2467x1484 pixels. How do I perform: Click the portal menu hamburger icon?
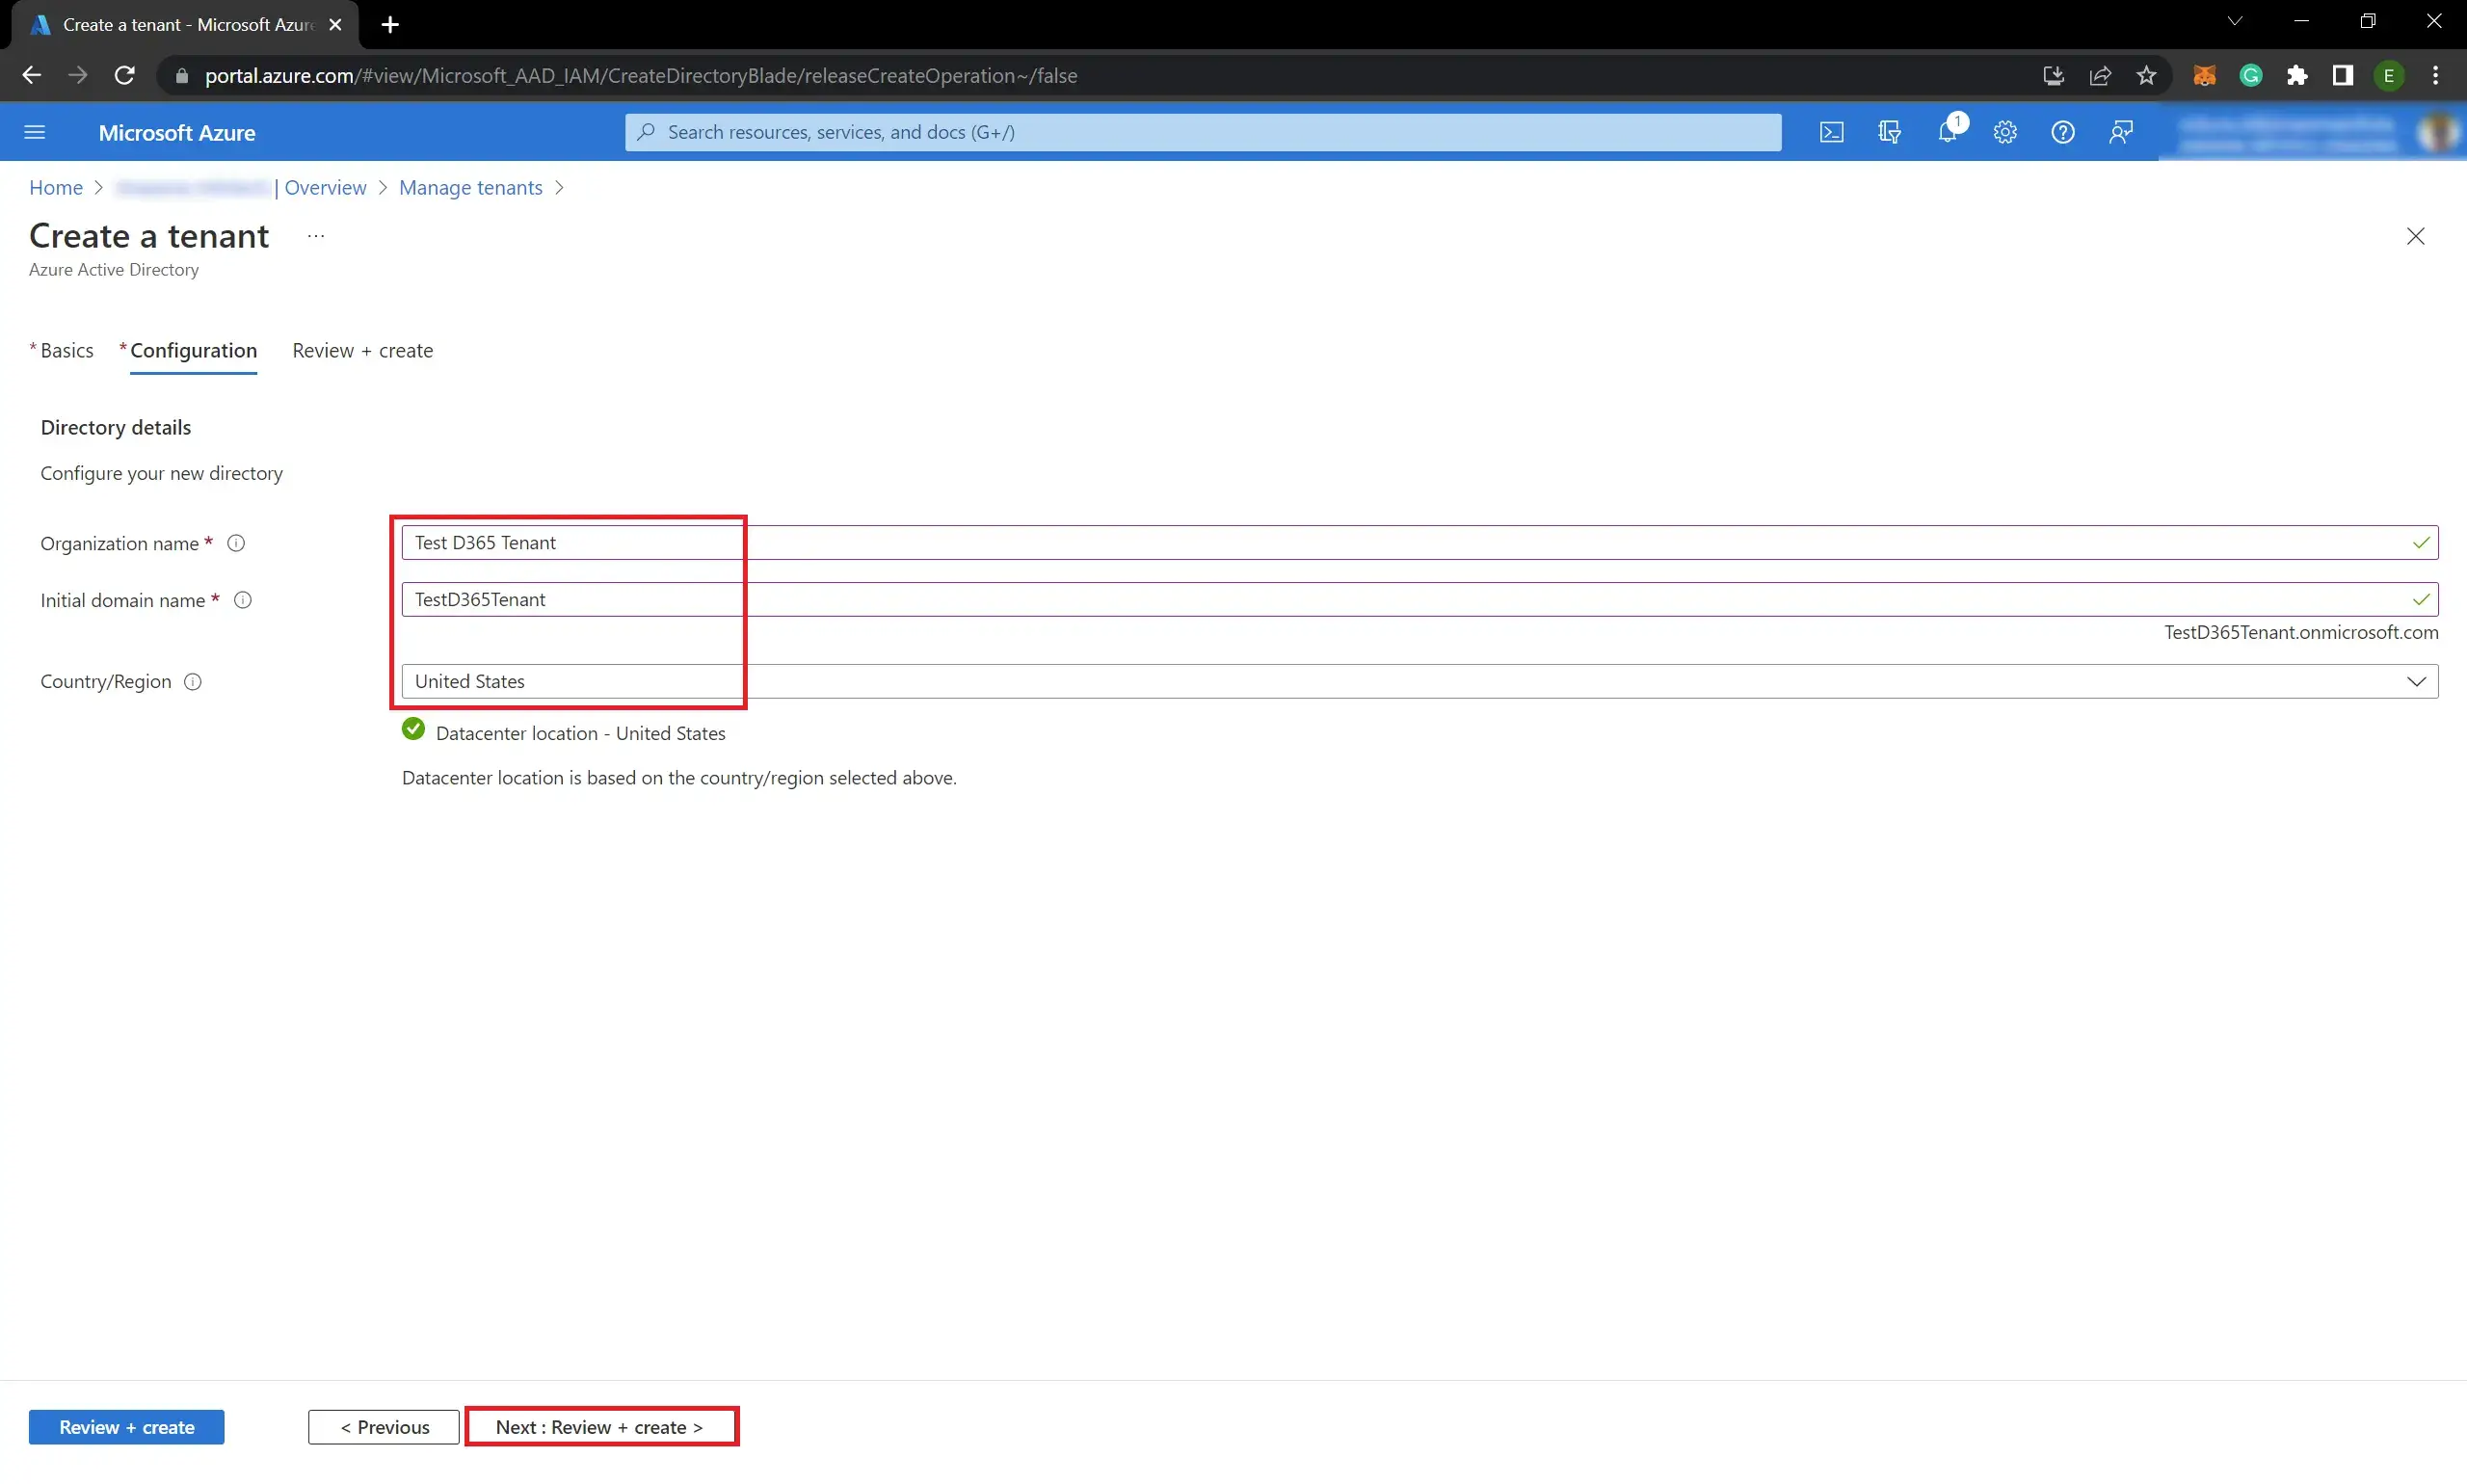[36, 132]
